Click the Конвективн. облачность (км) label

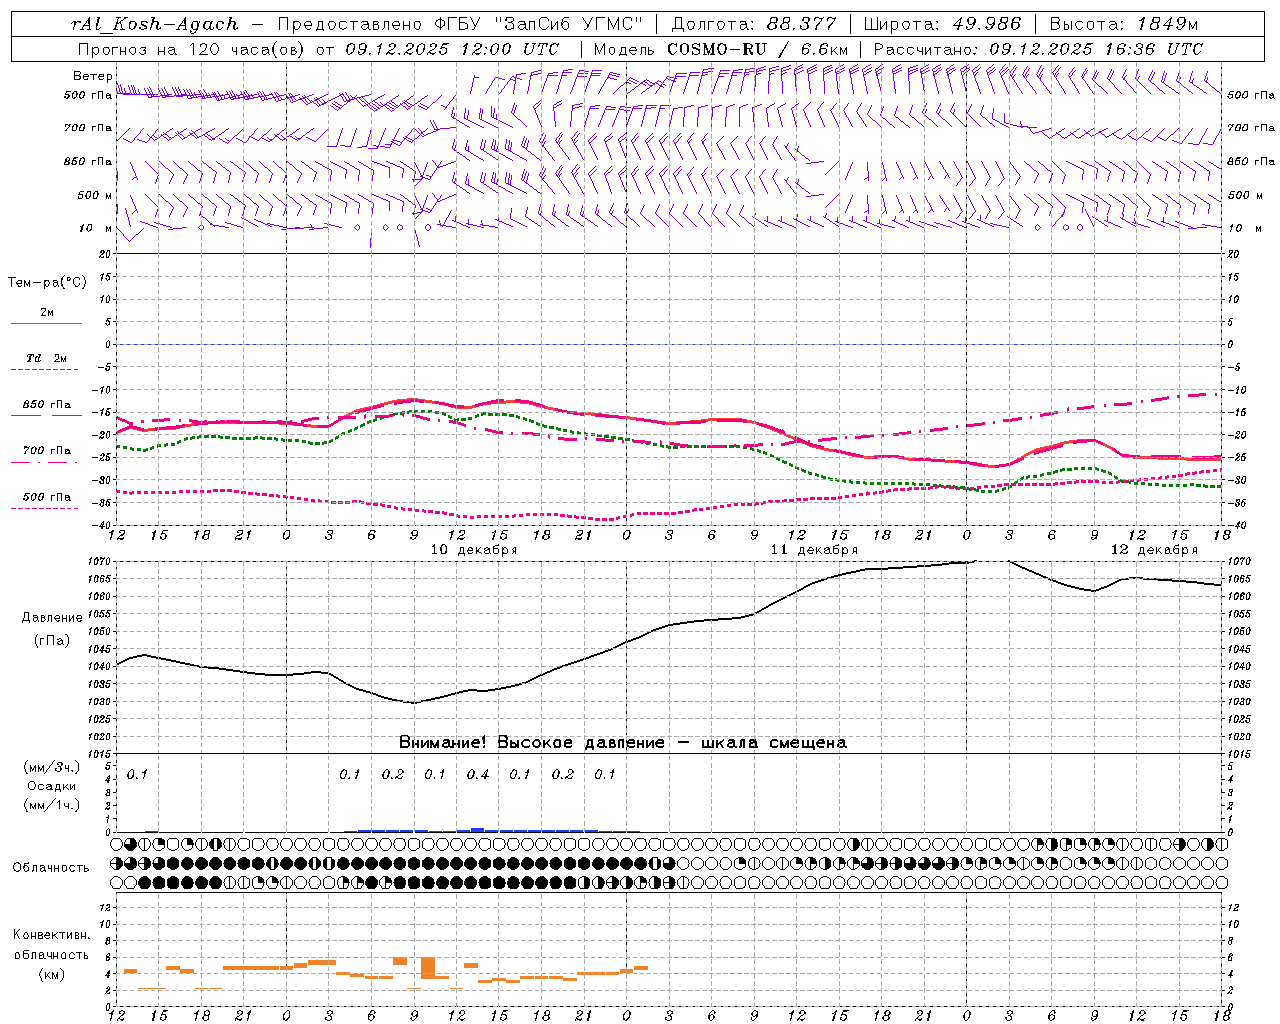click(x=52, y=954)
